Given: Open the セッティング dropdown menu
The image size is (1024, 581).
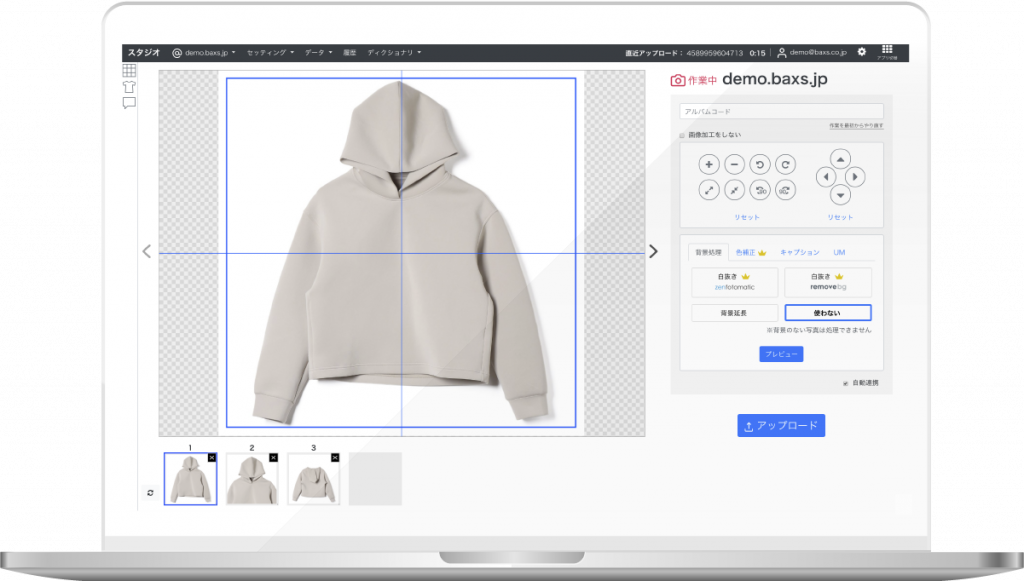Looking at the screenshot, I should click(x=270, y=52).
